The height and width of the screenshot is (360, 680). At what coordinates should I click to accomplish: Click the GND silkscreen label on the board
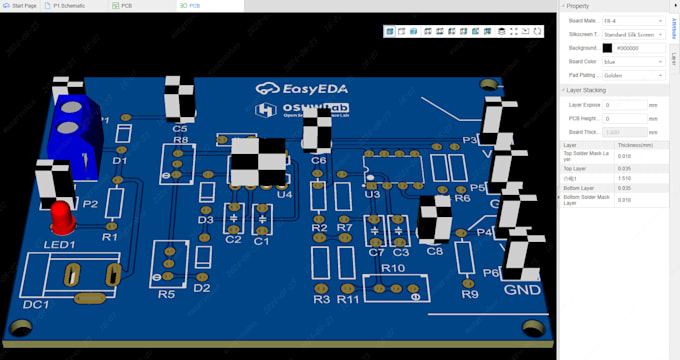(522, 290)
